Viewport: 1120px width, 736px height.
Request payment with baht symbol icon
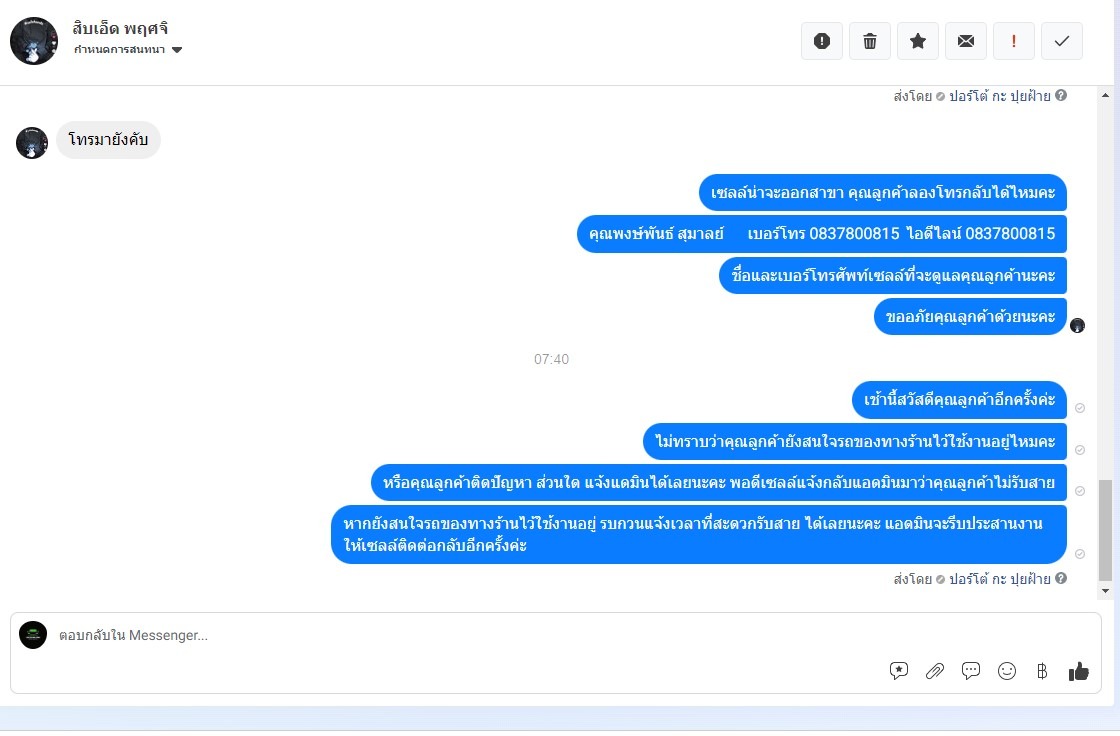[1042, 670]
